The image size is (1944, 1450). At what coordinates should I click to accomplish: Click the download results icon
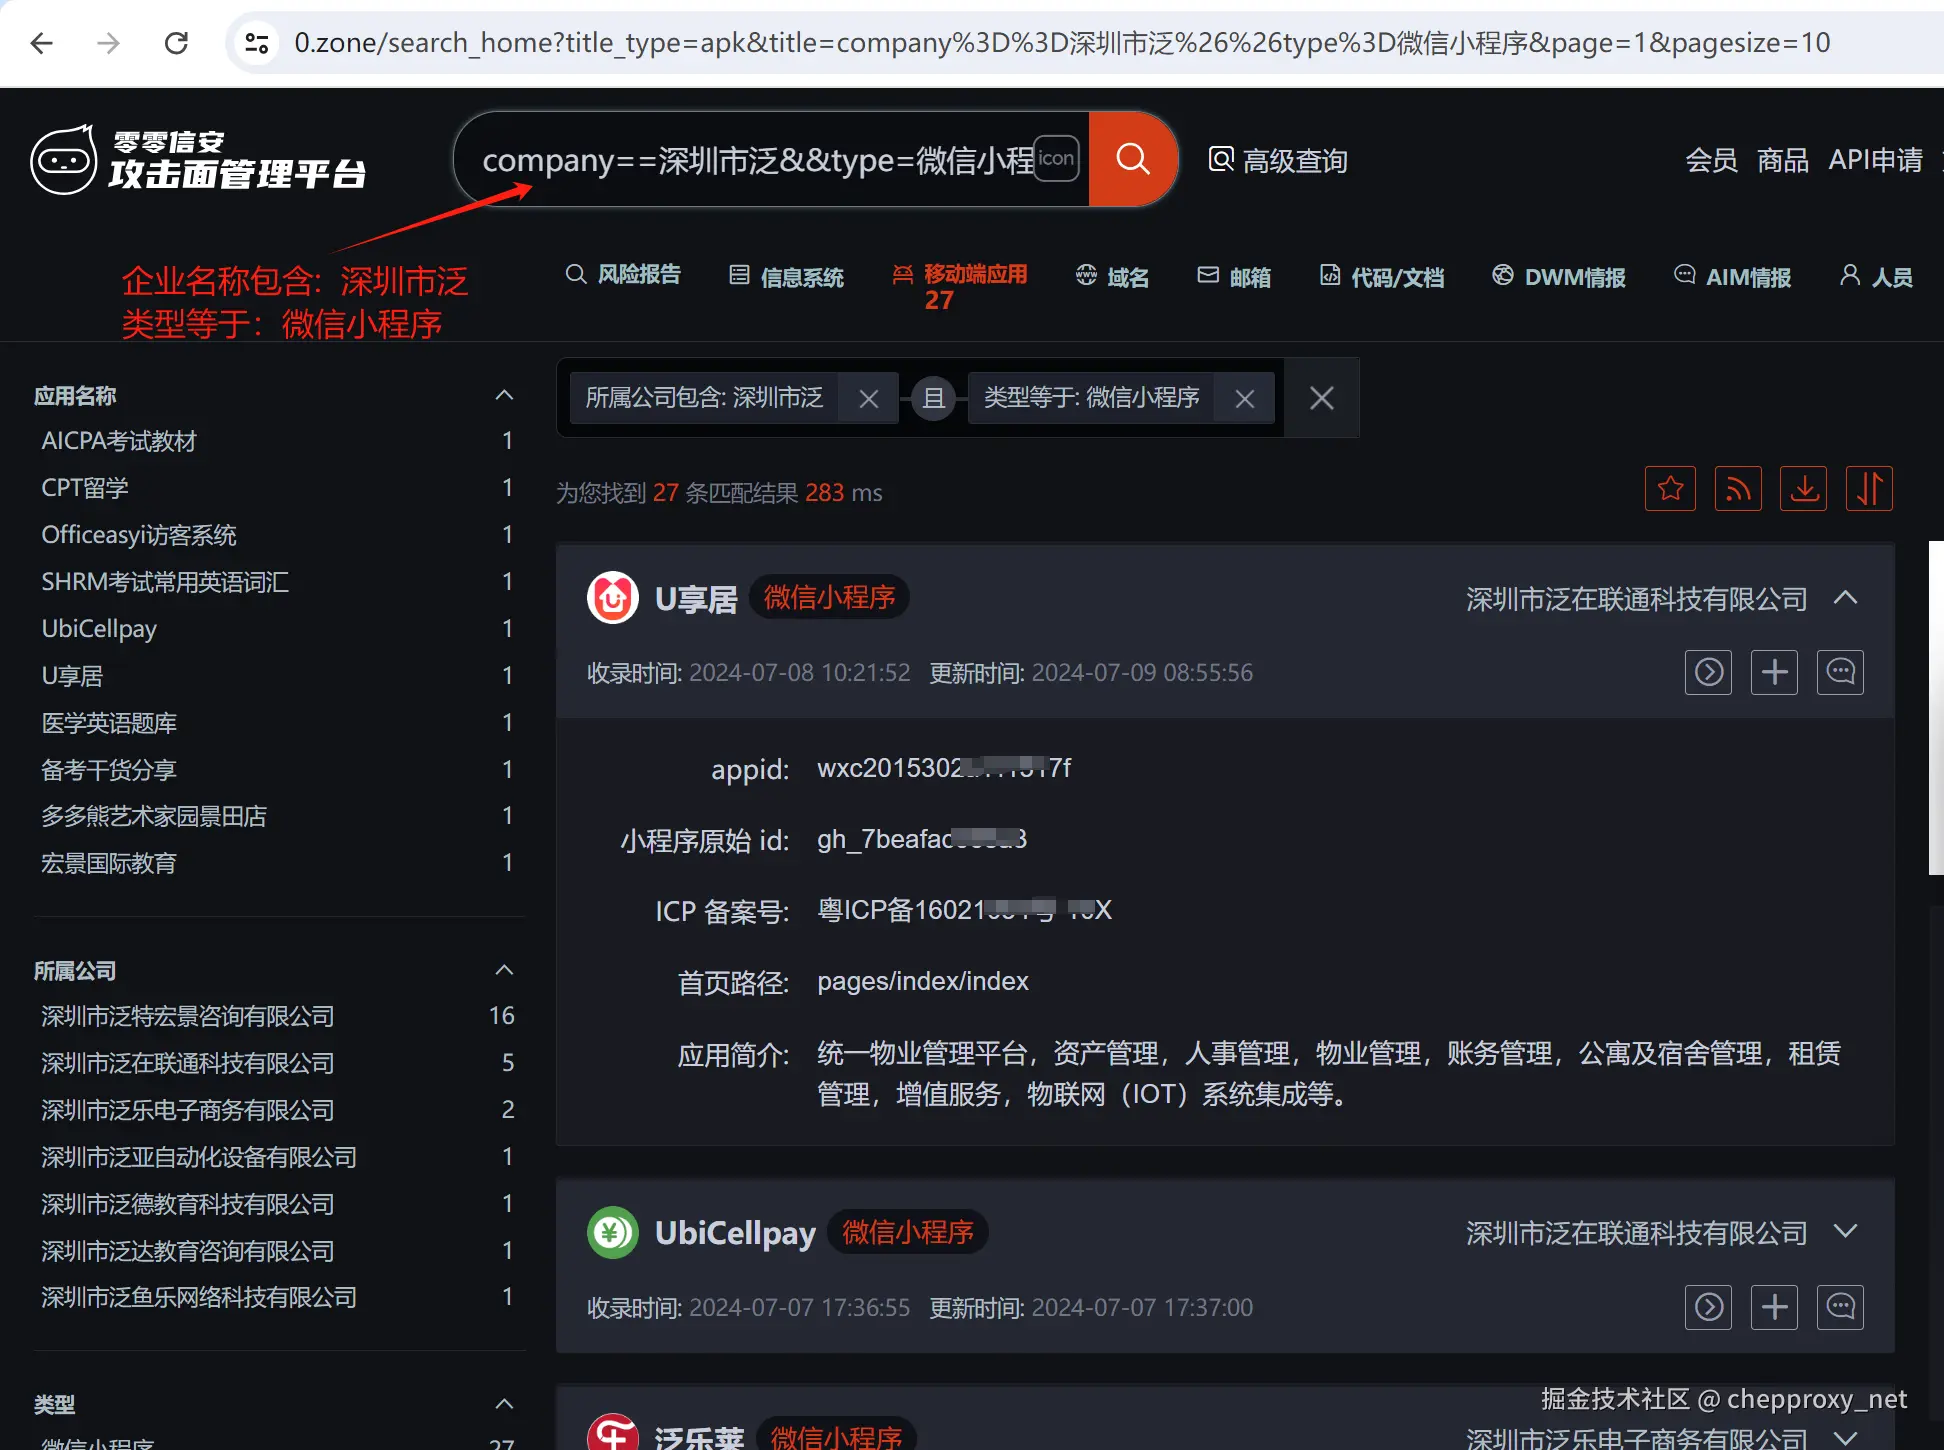pyautogui.click(x=1804, y=489)
